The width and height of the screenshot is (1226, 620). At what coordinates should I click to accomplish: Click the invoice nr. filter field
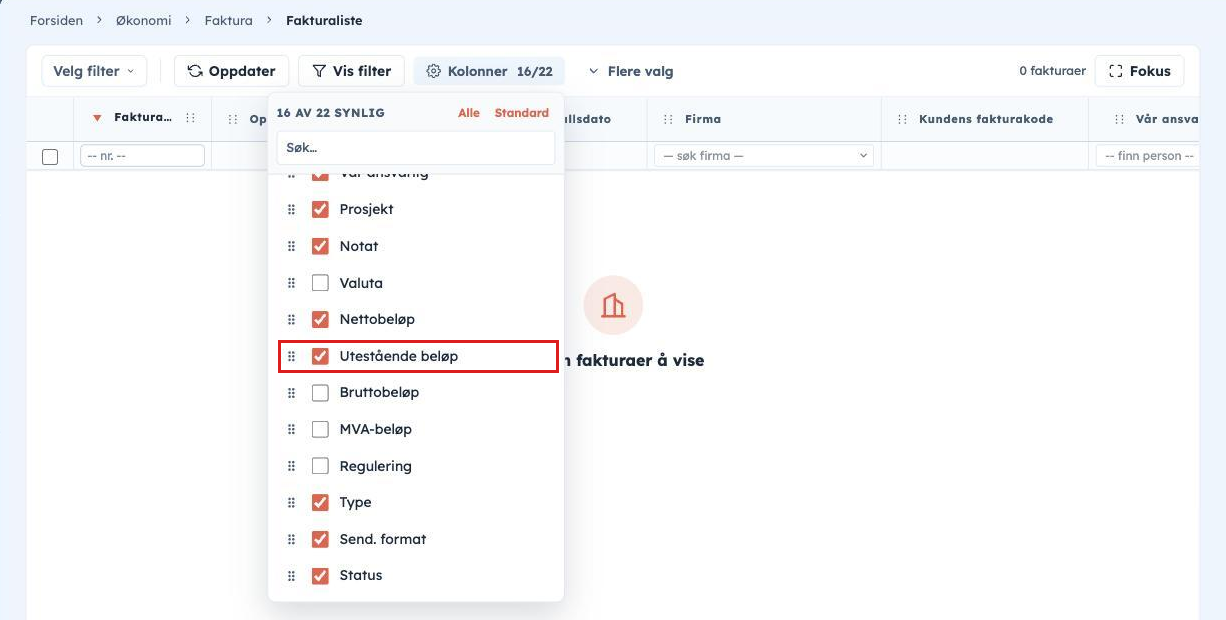tap(143, 156)
